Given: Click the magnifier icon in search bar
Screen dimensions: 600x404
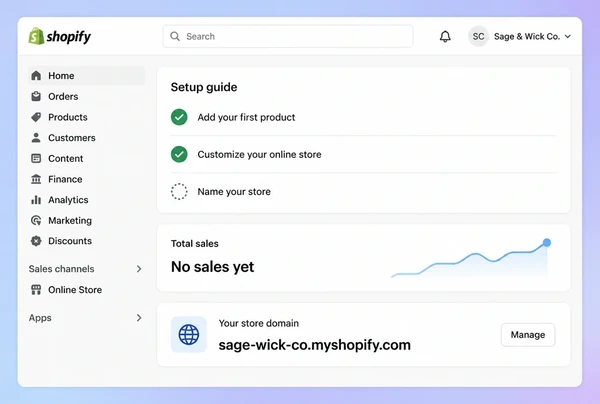Looking at the screenshot, I should (x=175, y=36).
